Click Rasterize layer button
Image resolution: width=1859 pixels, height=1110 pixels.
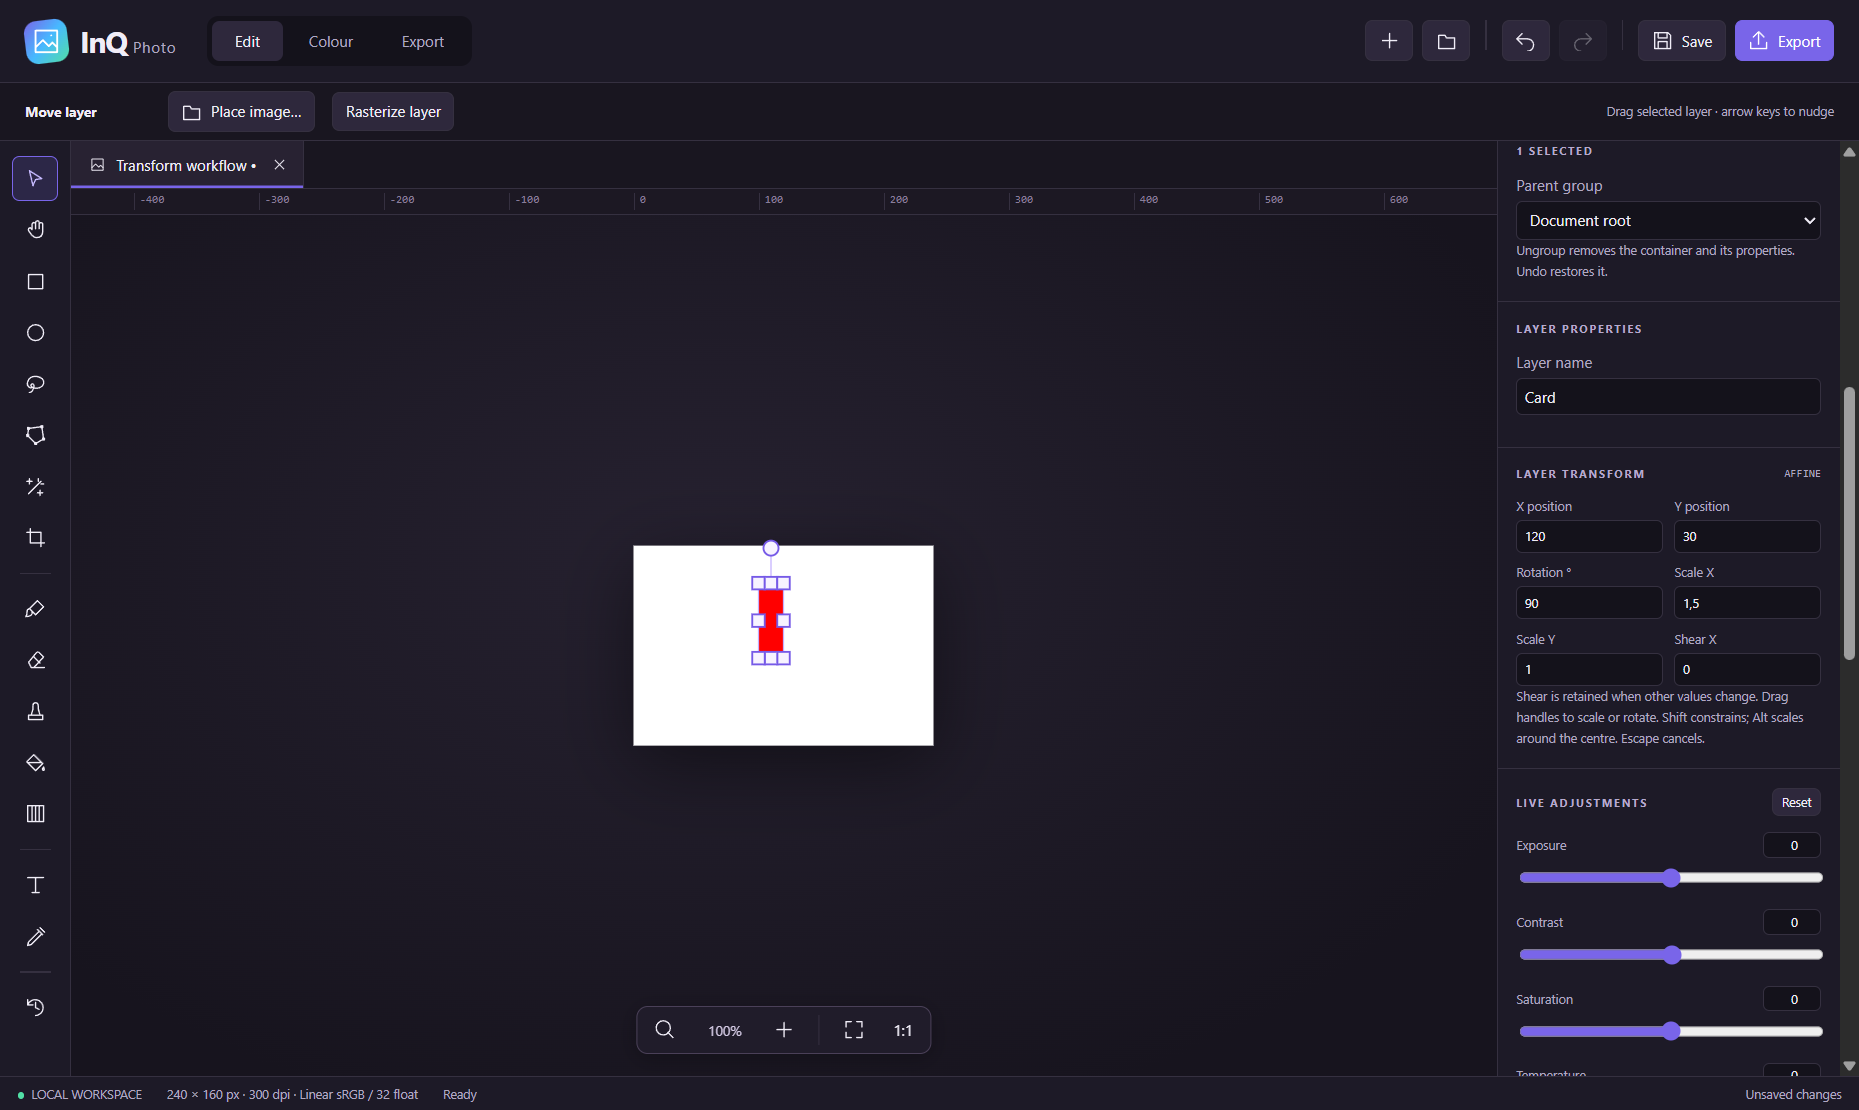pos(393,112)
